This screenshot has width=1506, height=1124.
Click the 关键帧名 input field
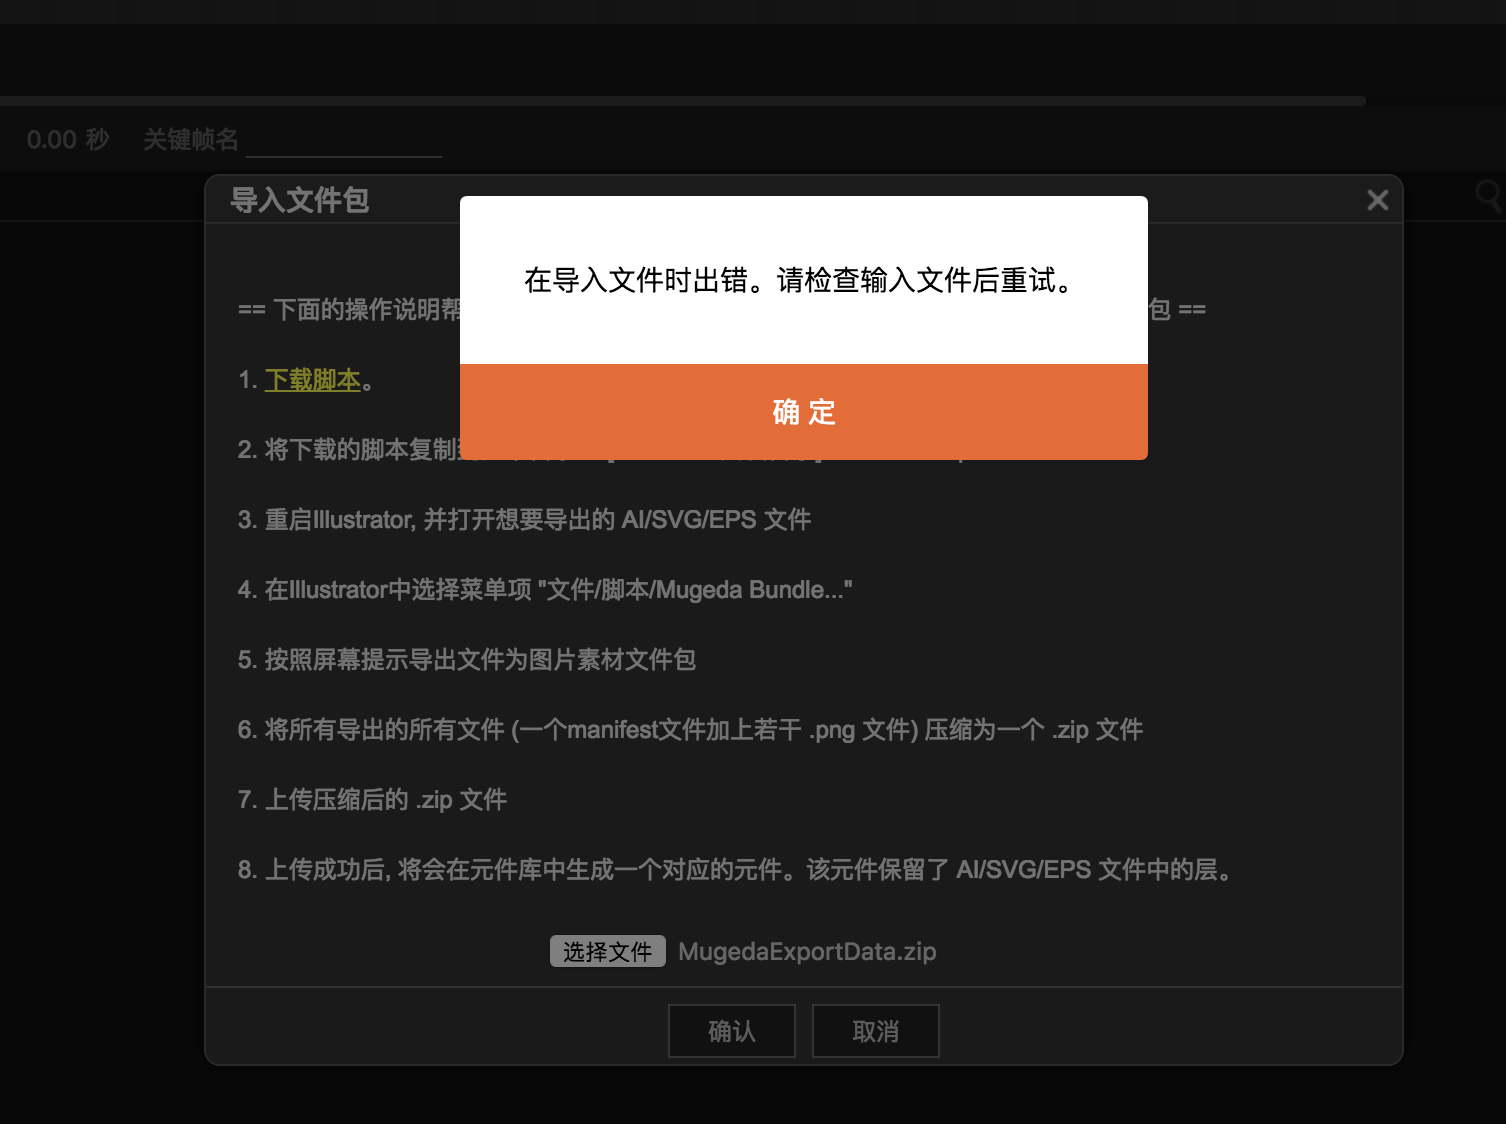pyautogui.click(x=344, y=140)
